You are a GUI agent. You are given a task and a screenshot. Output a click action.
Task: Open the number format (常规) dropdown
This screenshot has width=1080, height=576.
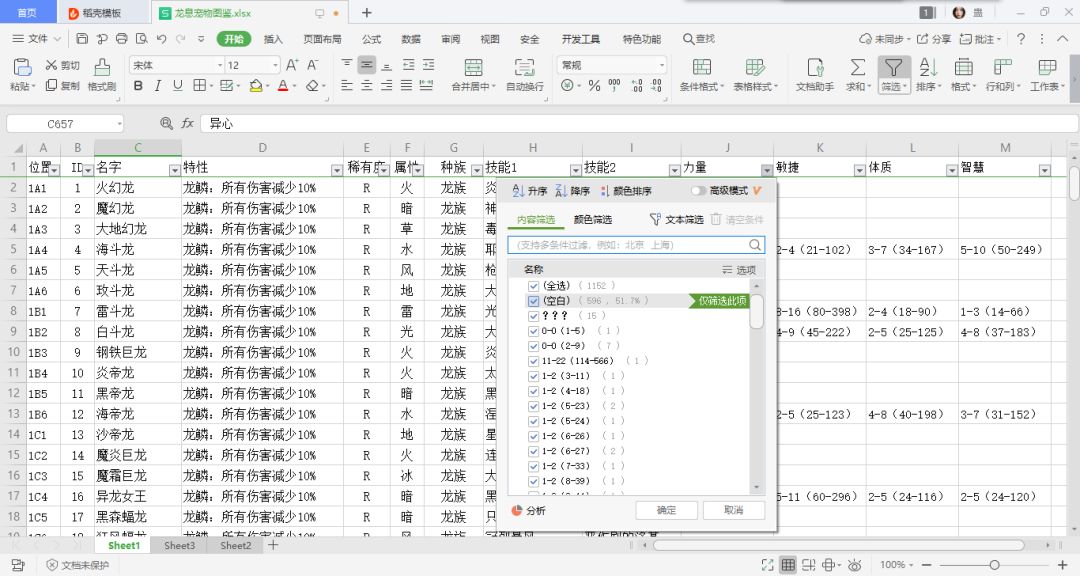[x=661, y=65]
